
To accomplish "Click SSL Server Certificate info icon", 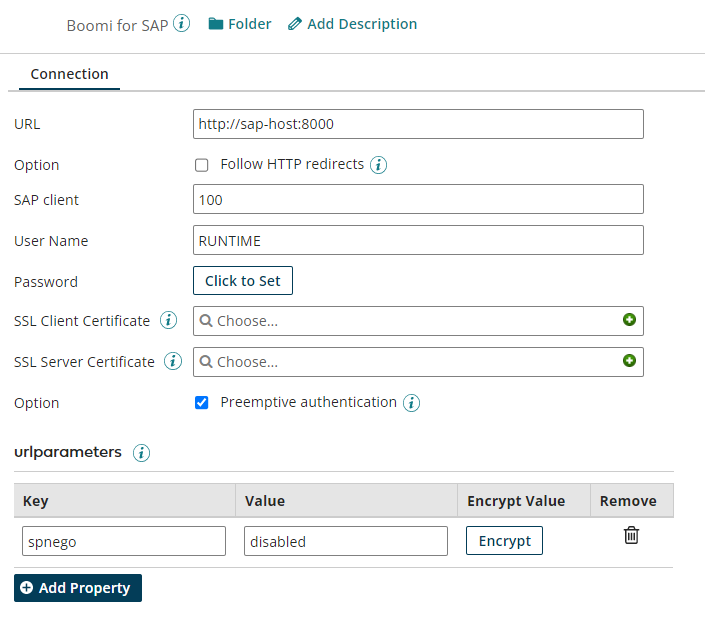I will click(x=173, y=362).
